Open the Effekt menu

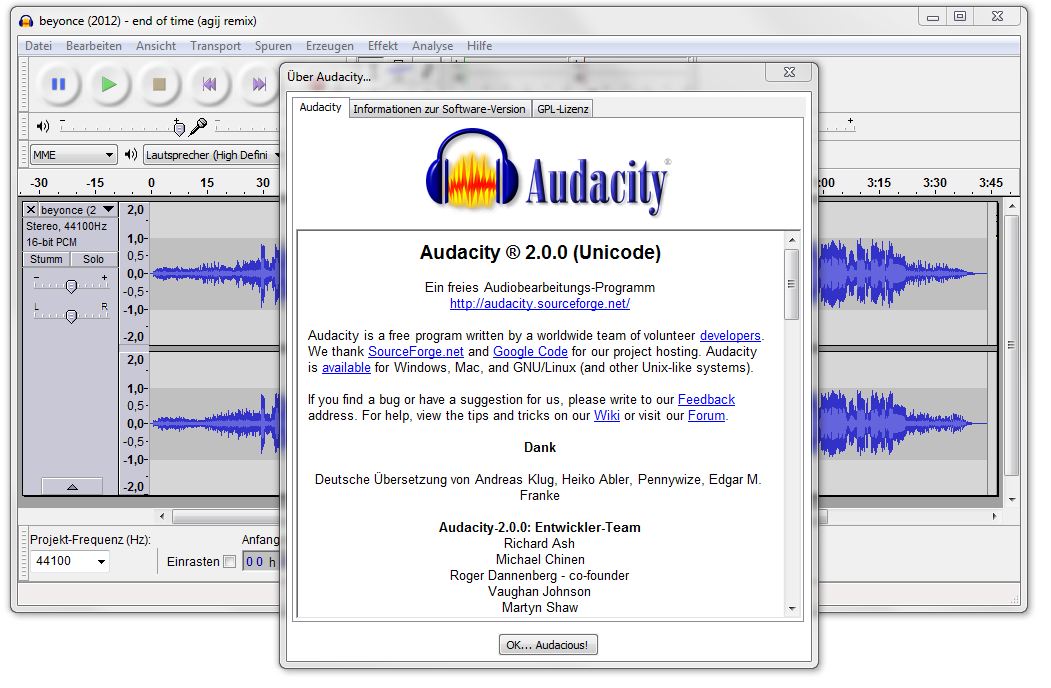pos(382,46)
